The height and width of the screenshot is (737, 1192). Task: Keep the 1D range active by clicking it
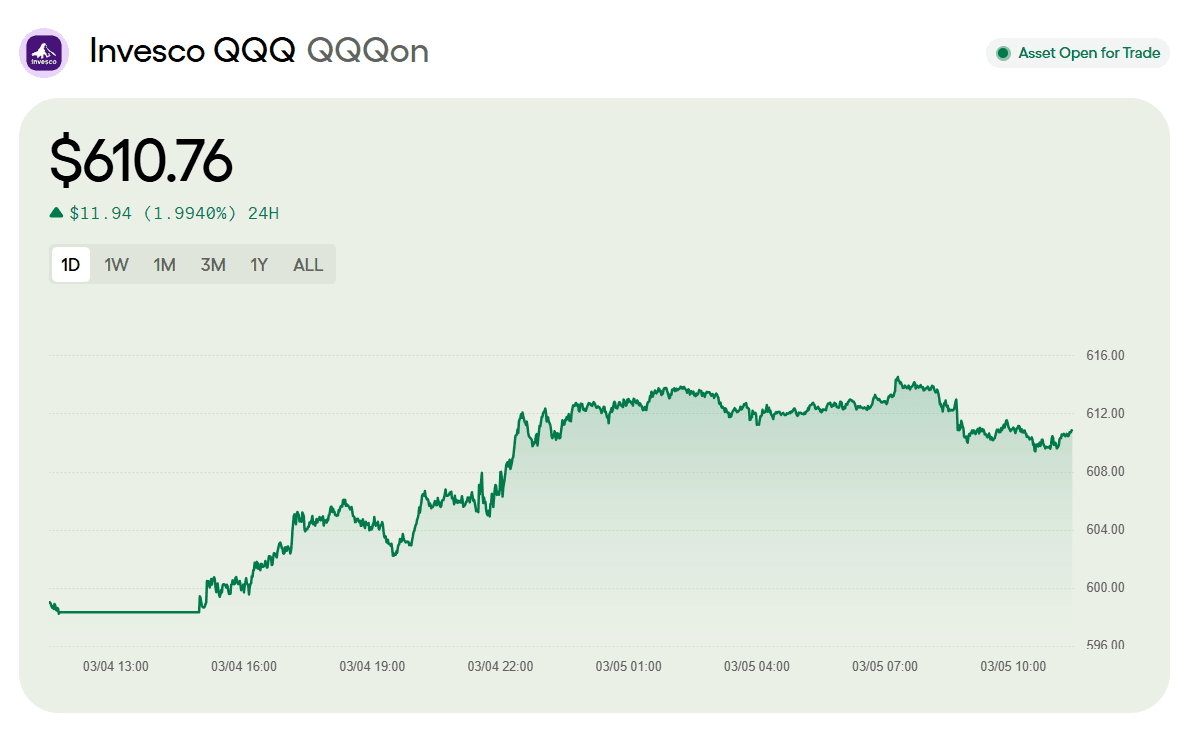[x=70, y=264]
